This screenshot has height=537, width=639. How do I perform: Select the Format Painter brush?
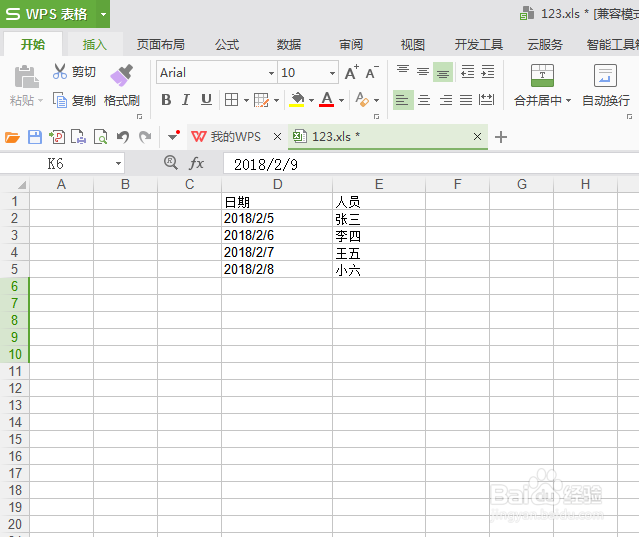pyautogui.click(x=121, y=75)
